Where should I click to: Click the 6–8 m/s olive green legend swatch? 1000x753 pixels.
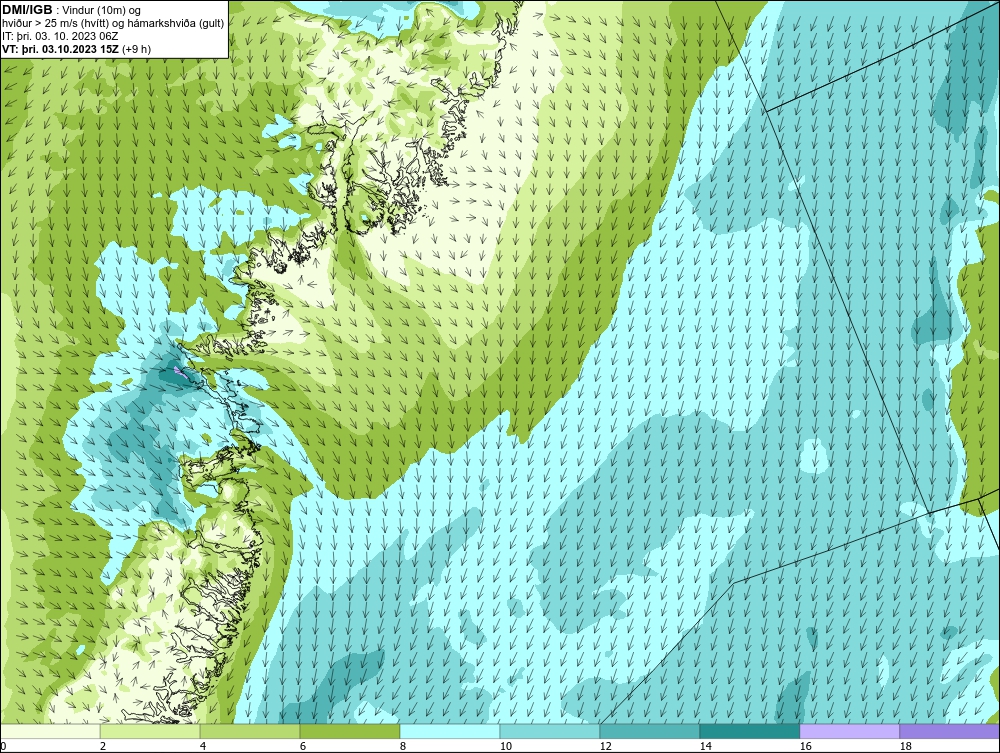[x=349, y=731]
